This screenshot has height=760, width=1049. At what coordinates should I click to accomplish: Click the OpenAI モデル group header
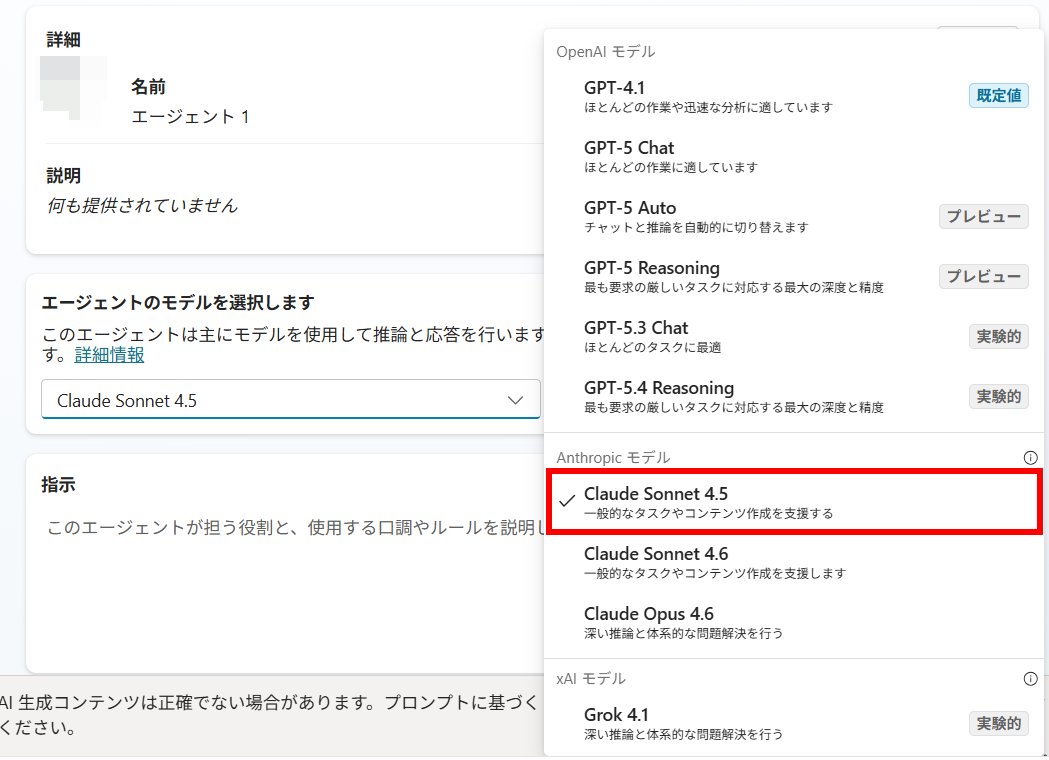tap(605, 52)
